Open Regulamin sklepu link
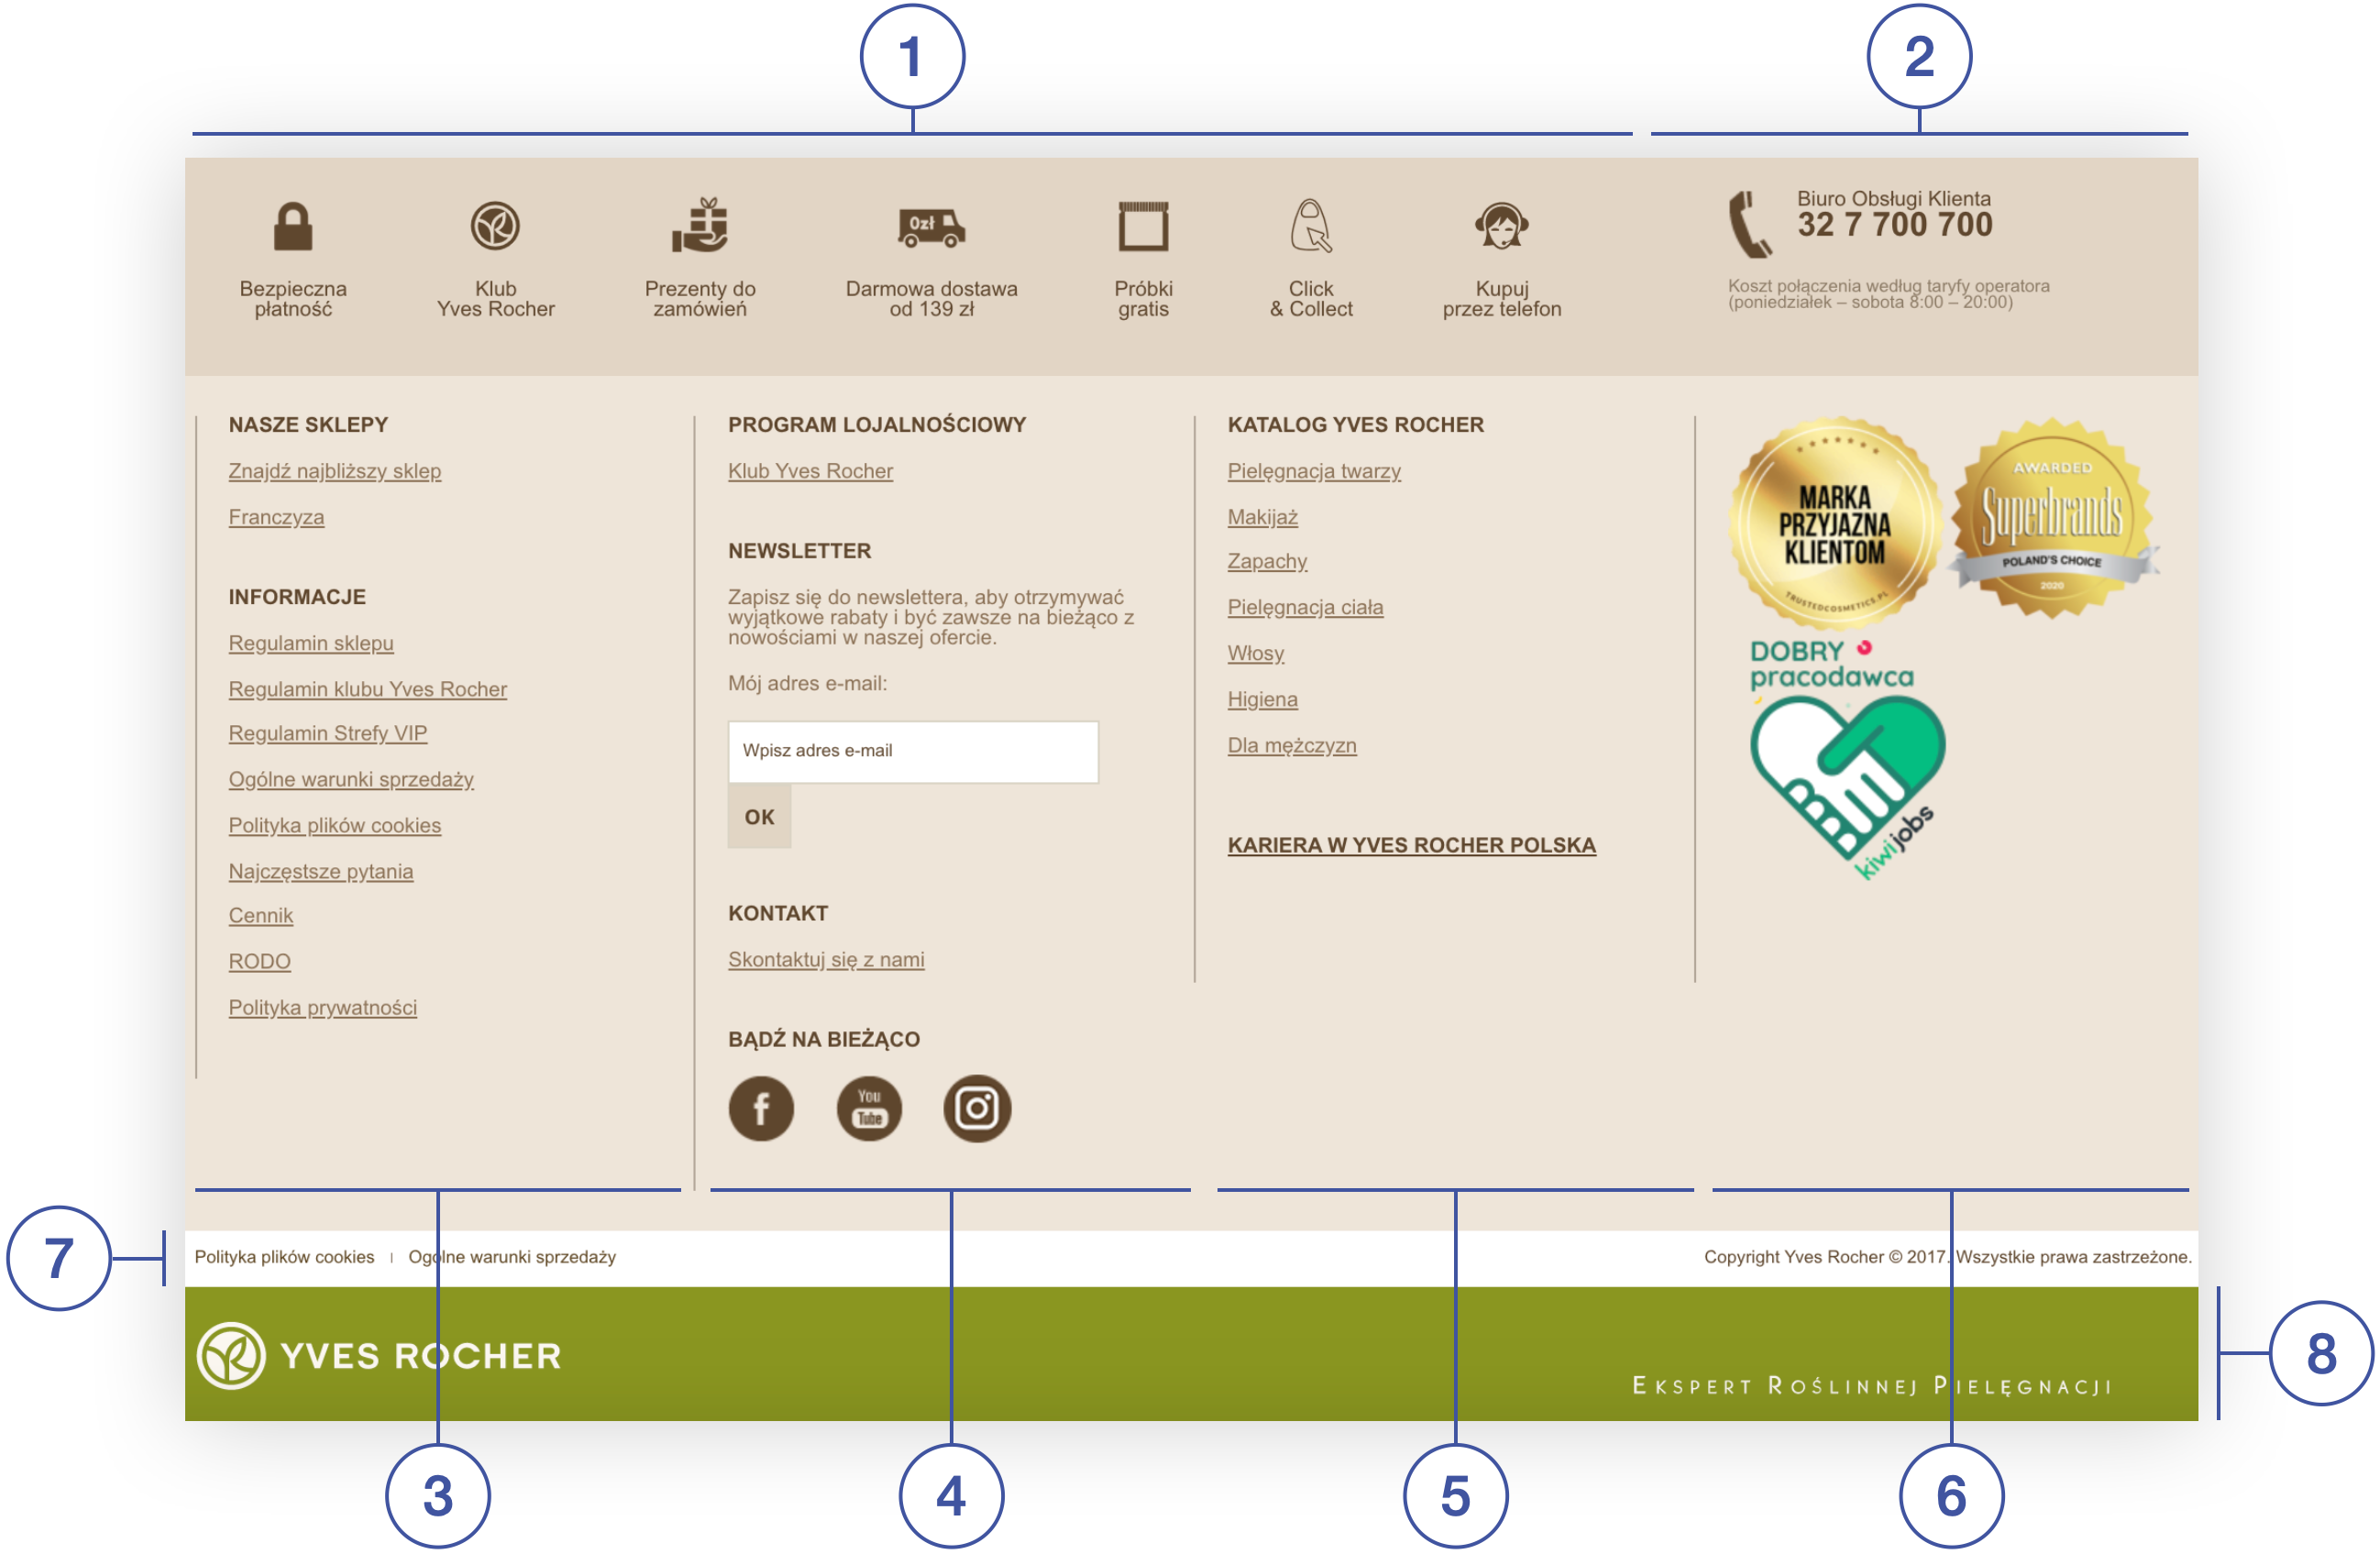 (x=311, y=643)
